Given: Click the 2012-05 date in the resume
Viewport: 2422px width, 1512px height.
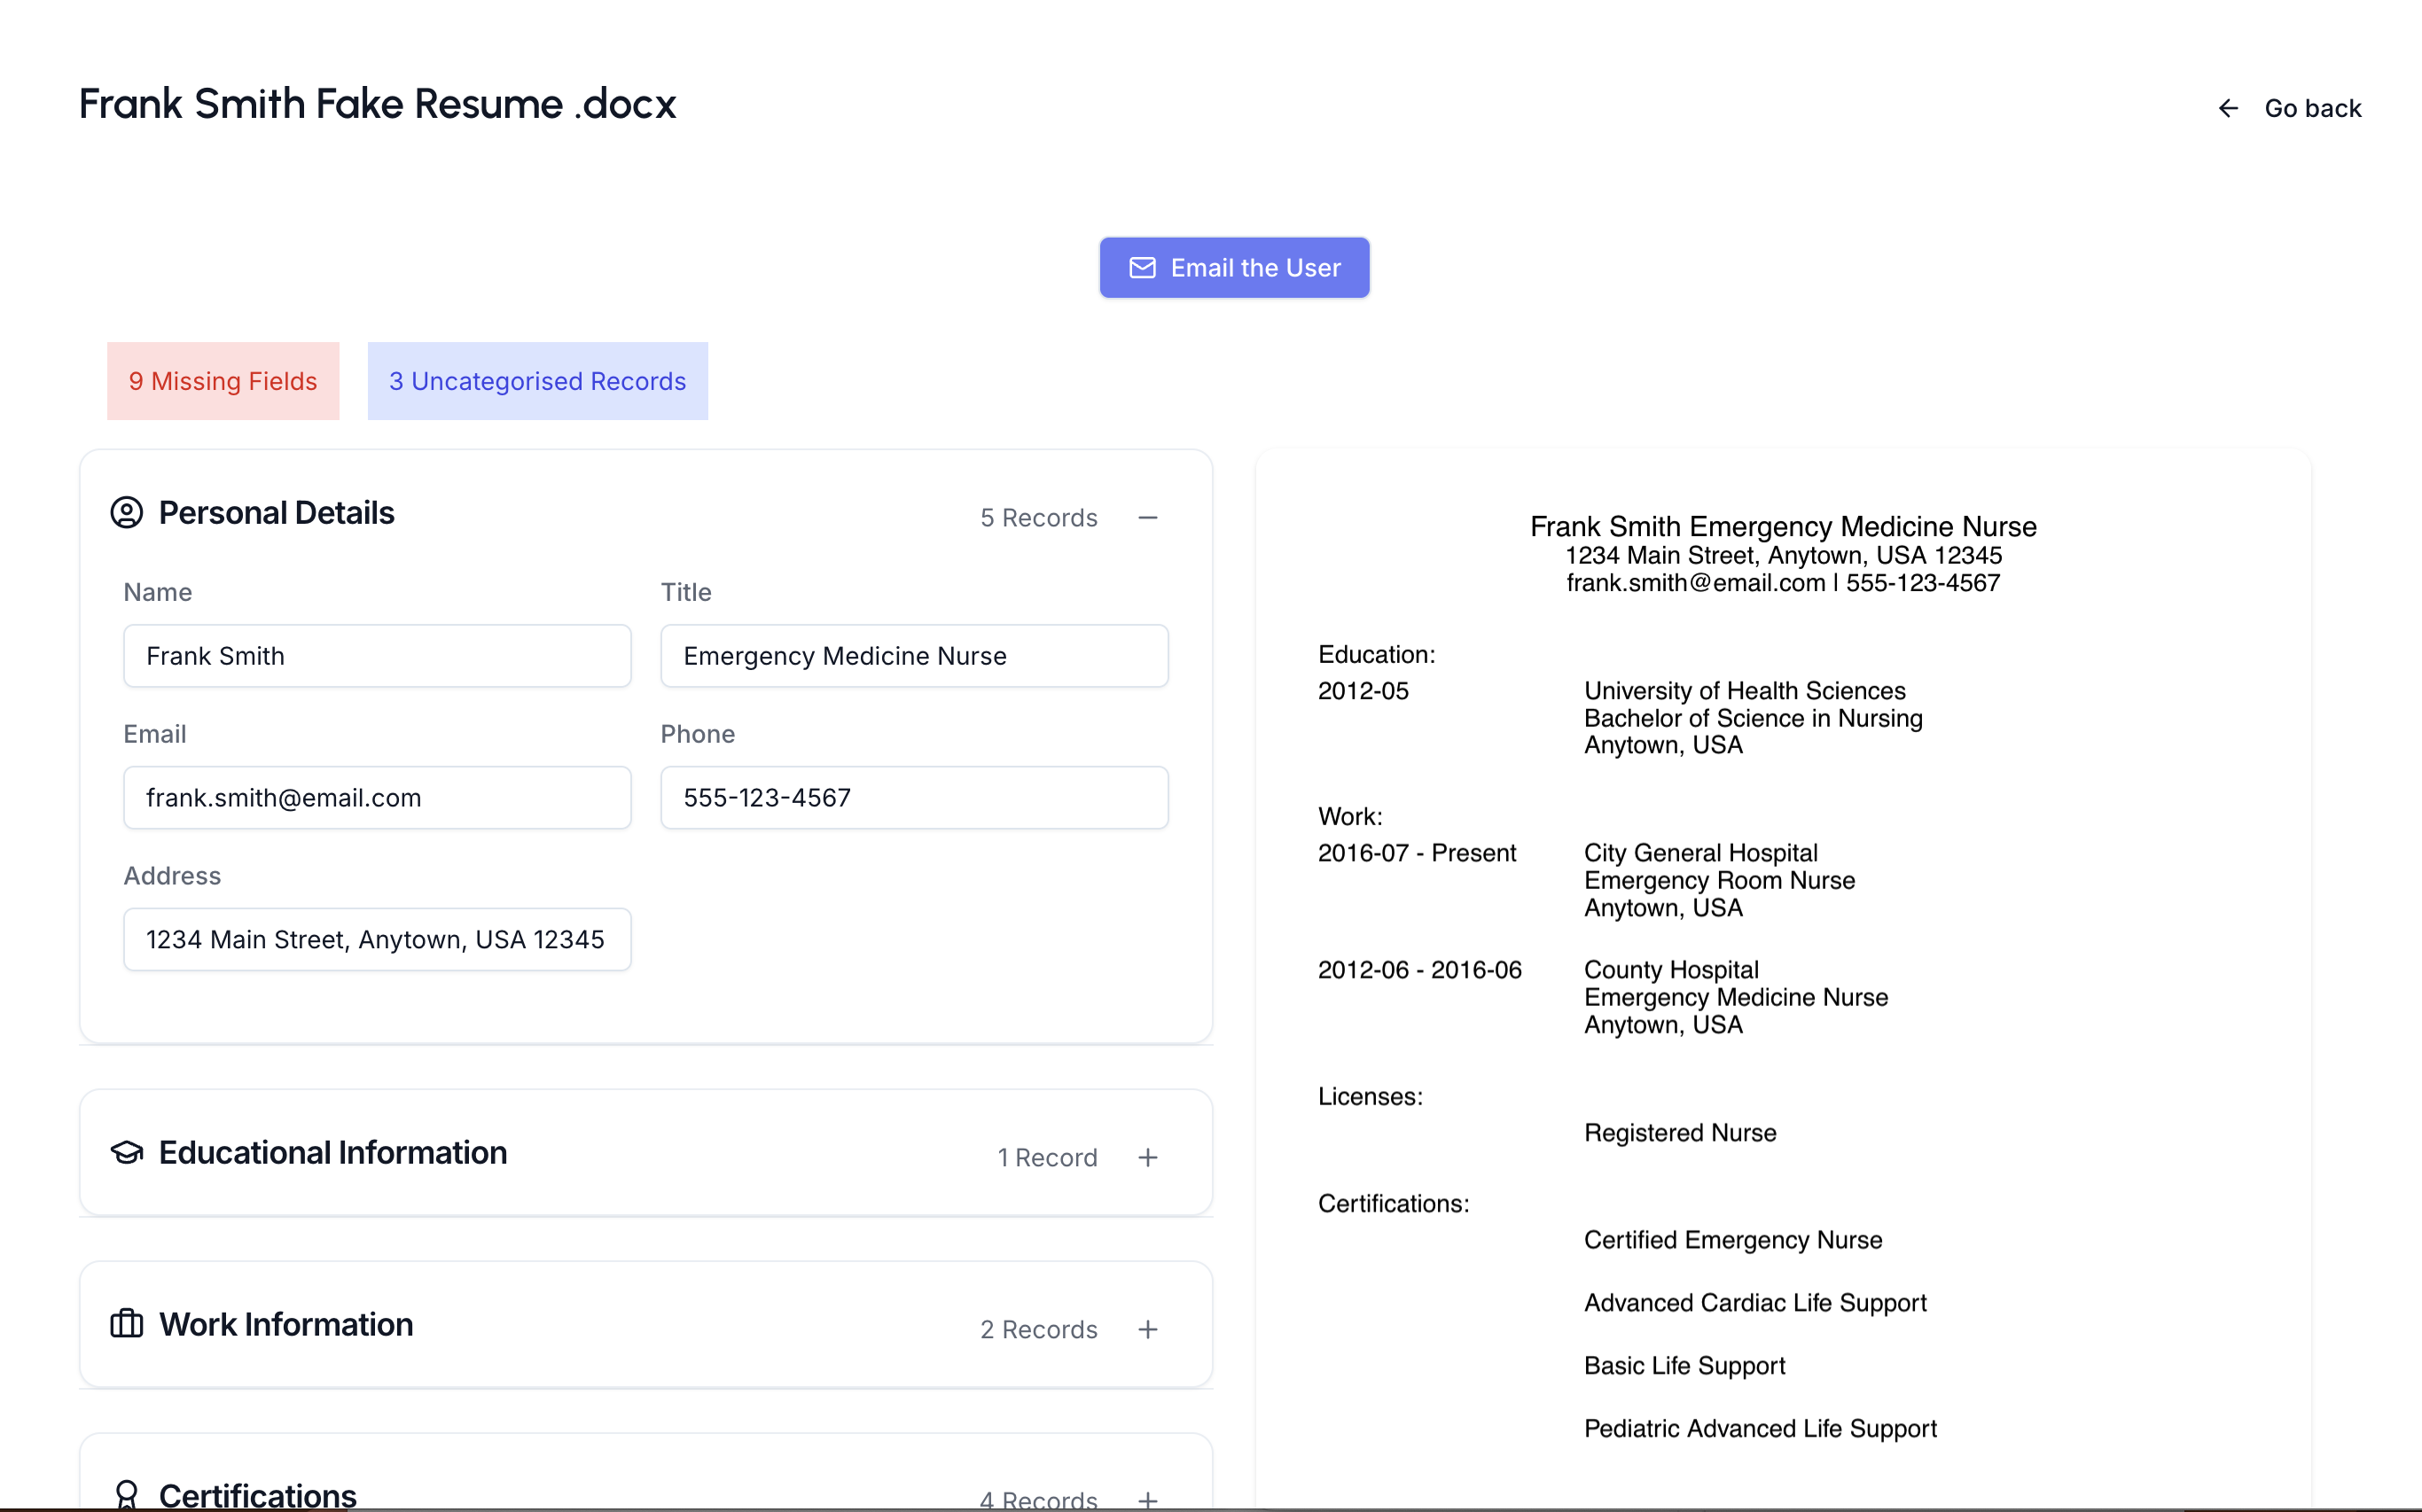Looking at the screenshot, I should tap(1363, 691).
